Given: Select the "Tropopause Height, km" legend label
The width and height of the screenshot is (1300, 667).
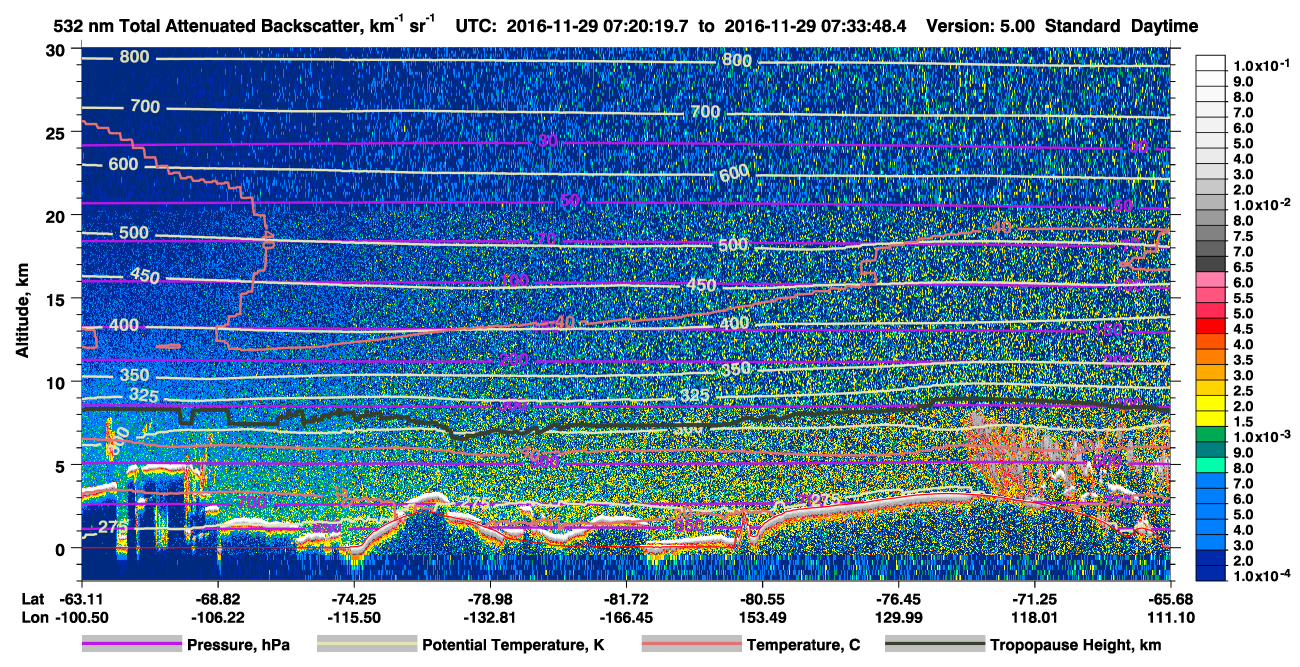Looking at the screenshot, I should 1076,645.
